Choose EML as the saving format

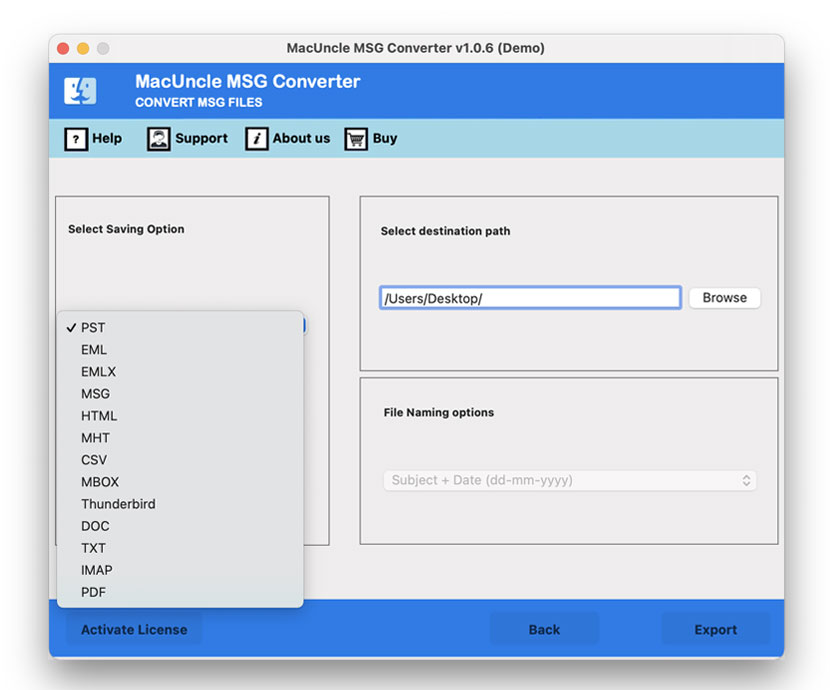(95, 349)
